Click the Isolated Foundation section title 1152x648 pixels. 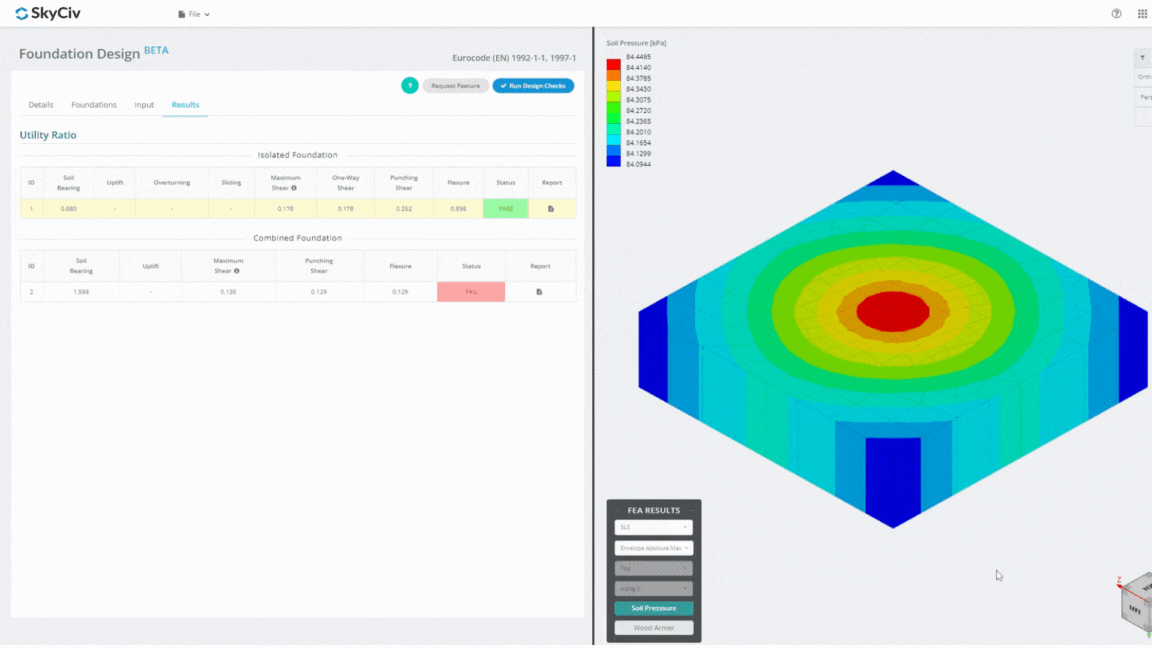coord(298,155)
